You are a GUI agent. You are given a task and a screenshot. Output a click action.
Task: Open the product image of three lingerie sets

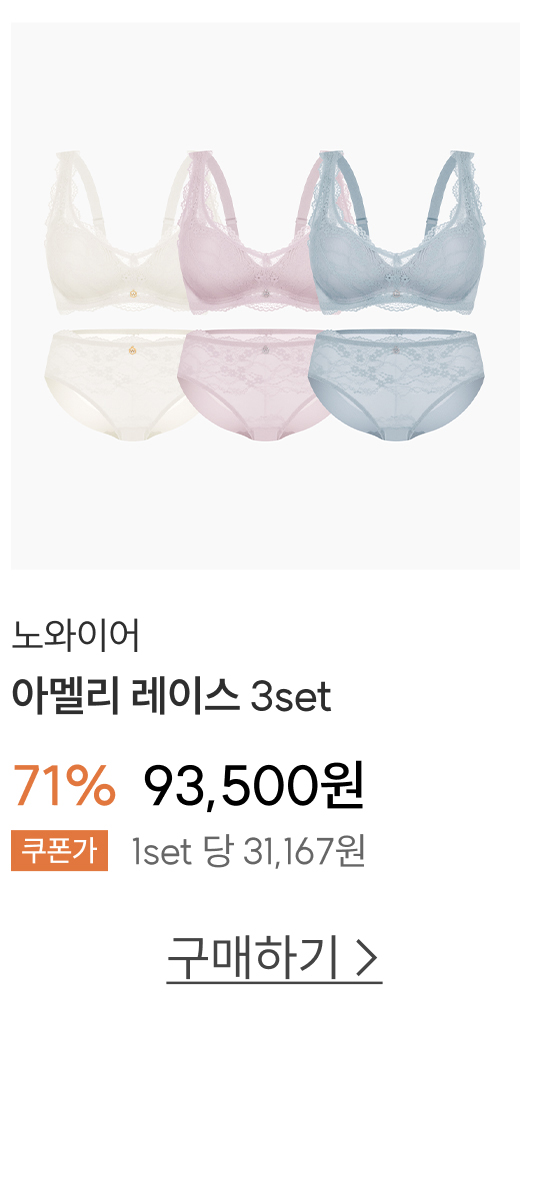click(265, 295)
